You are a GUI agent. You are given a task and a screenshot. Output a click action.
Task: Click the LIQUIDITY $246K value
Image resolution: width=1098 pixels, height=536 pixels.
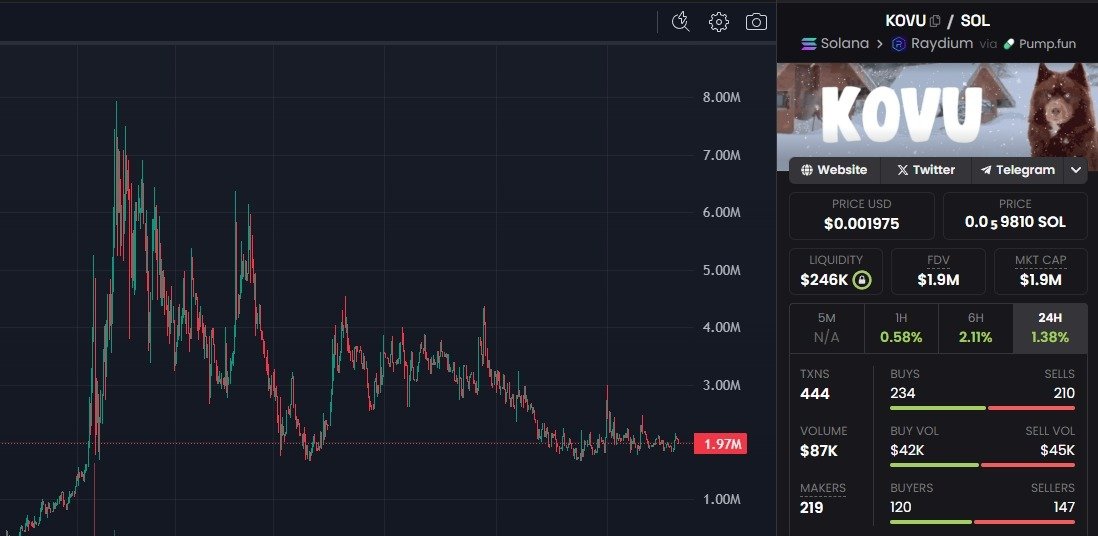[x=824, y=280]
